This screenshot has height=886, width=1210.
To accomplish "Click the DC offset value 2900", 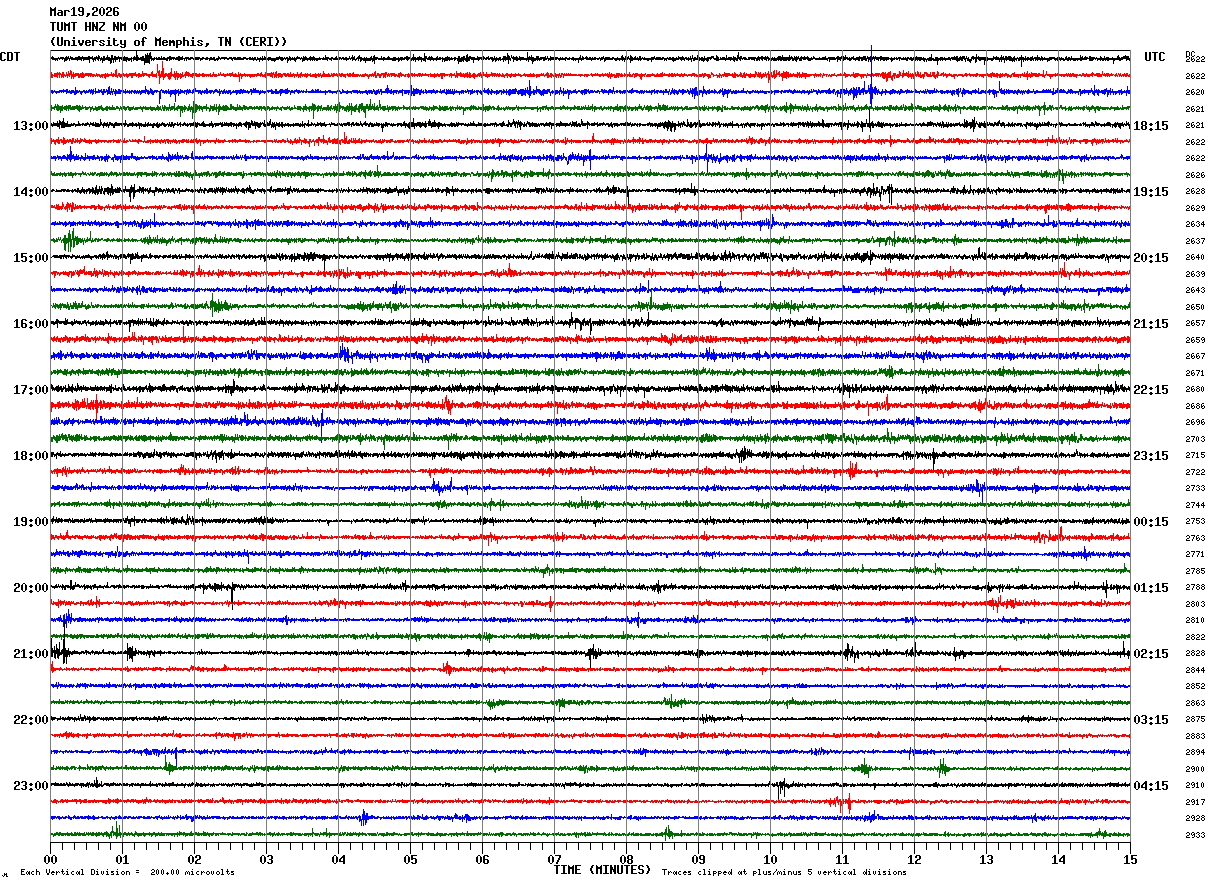I will [x=1195, y=769].
